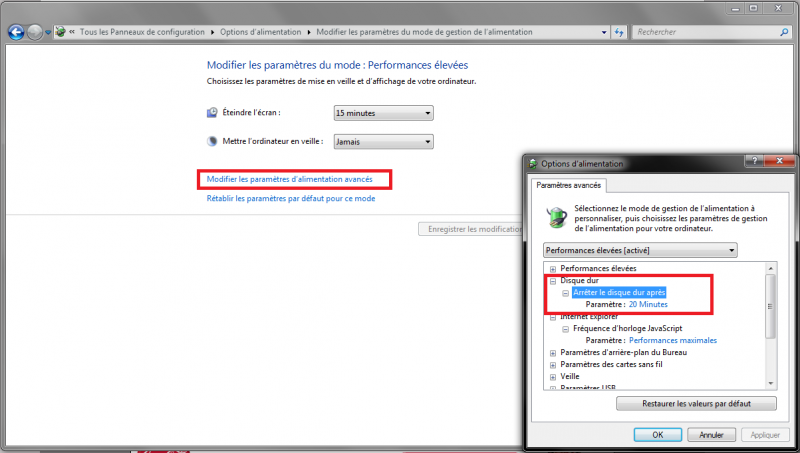The image size is (800, 453).
Task: Click the help question mark in Options d'alimentation dialog
Action: (755, 160)
